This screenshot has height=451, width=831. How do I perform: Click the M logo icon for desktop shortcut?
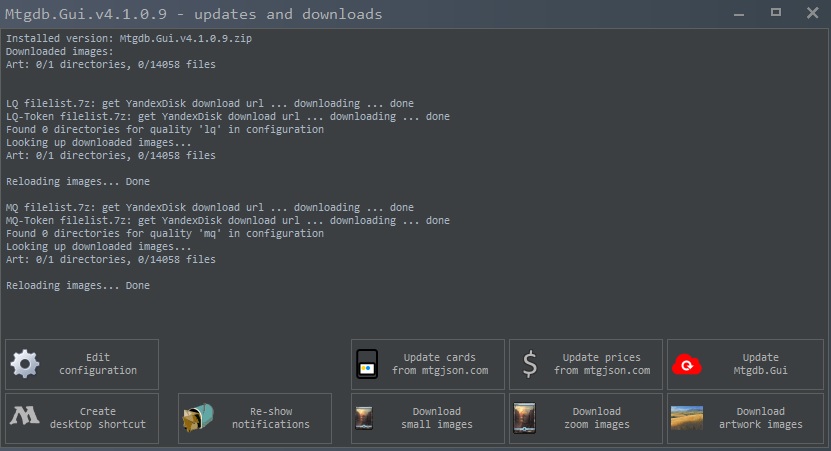[25, 418]
